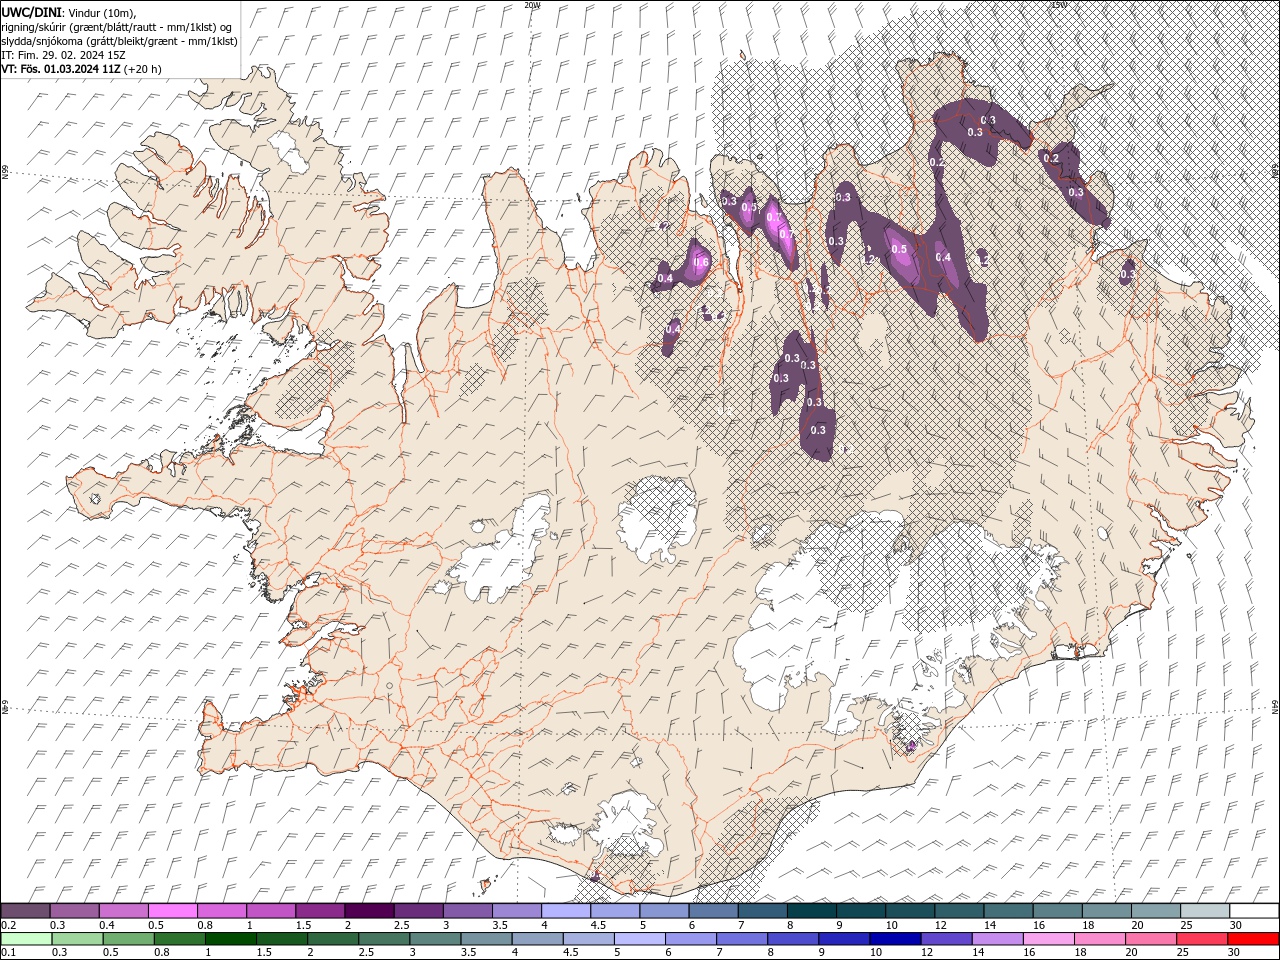The width and height of the screenshot is (1280, 960).
Task: Click the pale green 0.1 rain legend swatch
Action: point(26,938)
